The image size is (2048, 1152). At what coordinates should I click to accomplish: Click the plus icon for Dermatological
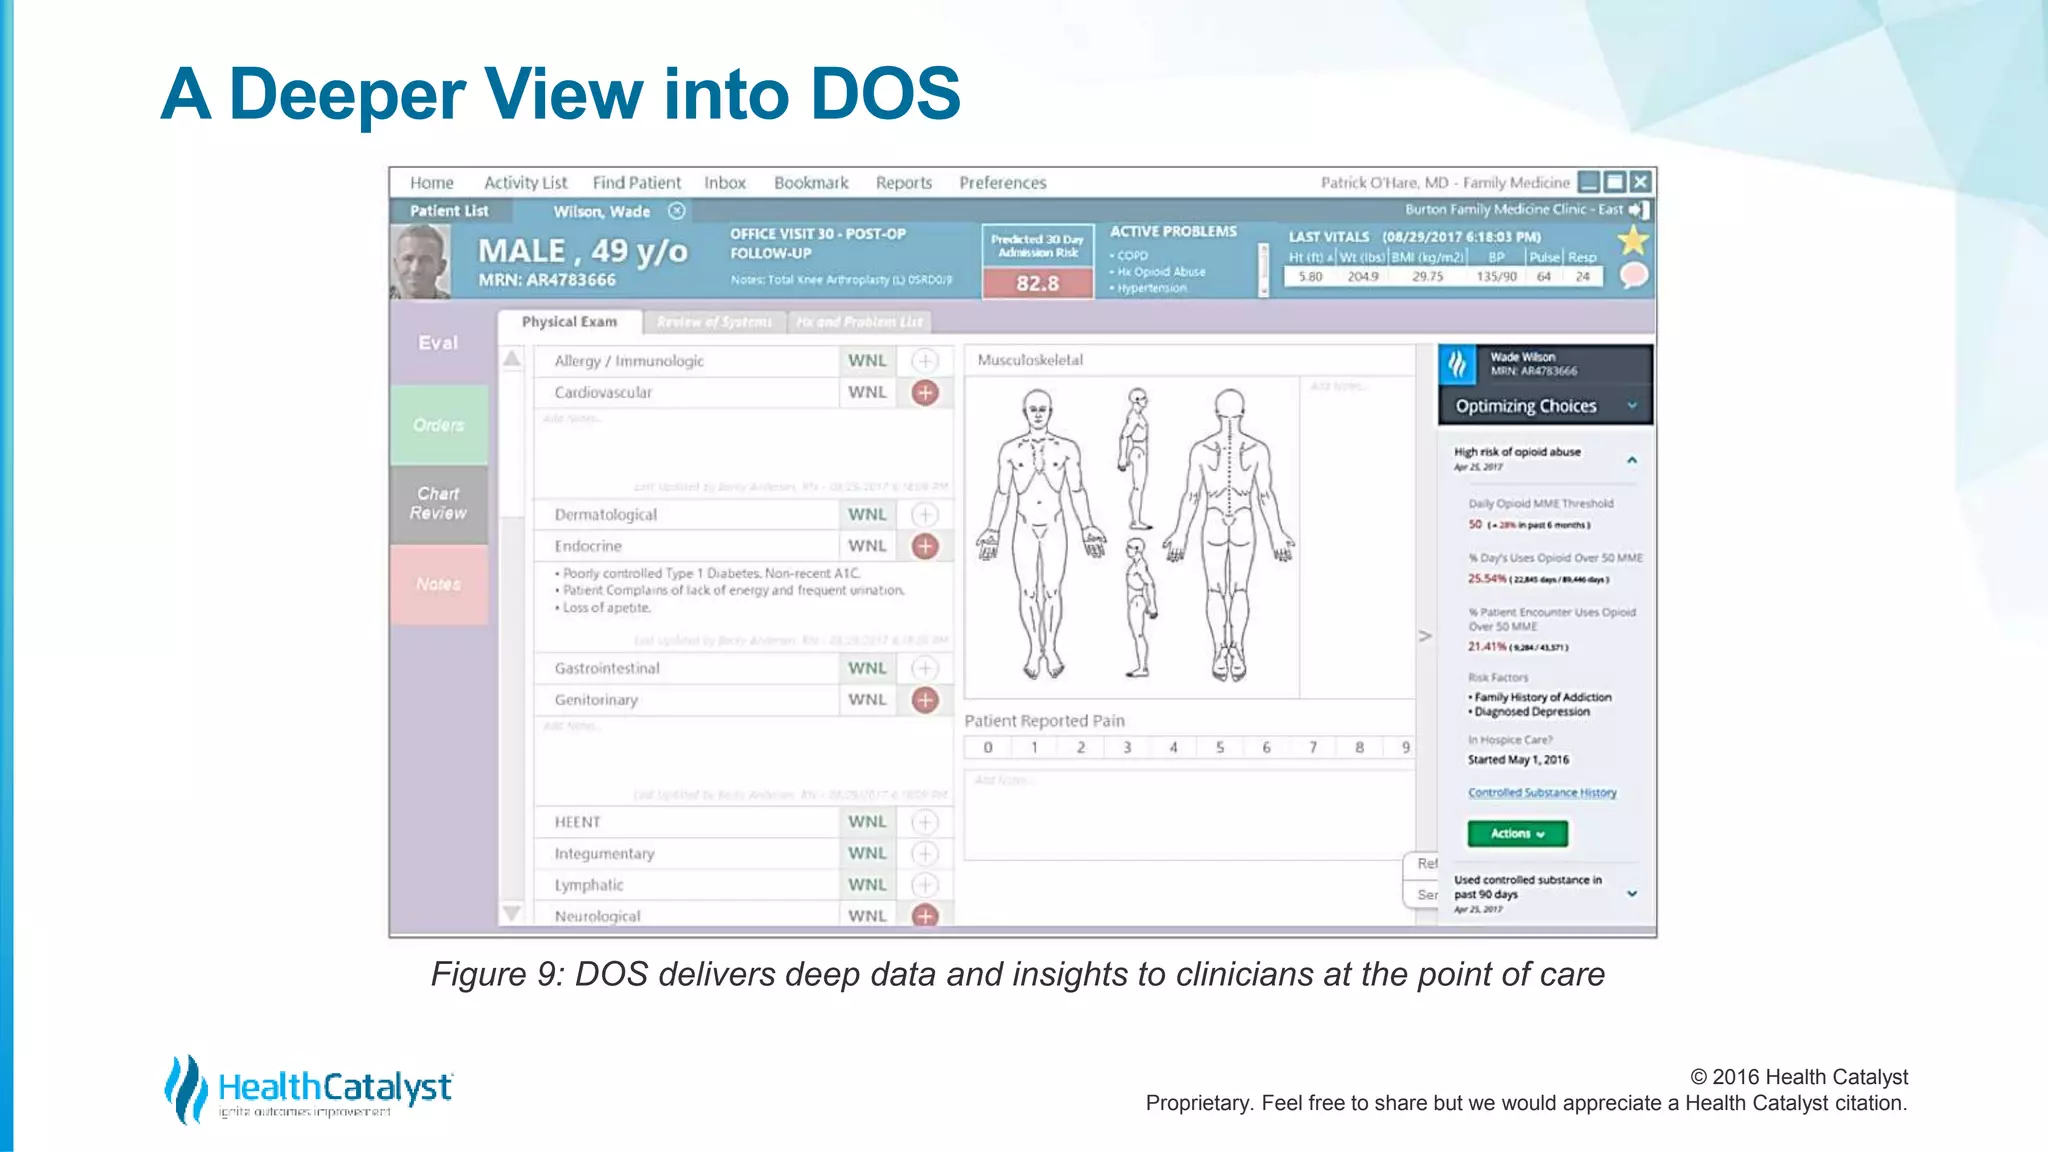click(x=925, y=515)
